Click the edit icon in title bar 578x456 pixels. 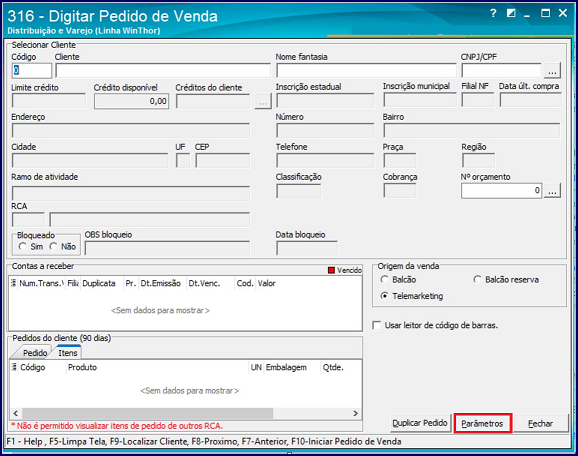click(x=511, y=13)
